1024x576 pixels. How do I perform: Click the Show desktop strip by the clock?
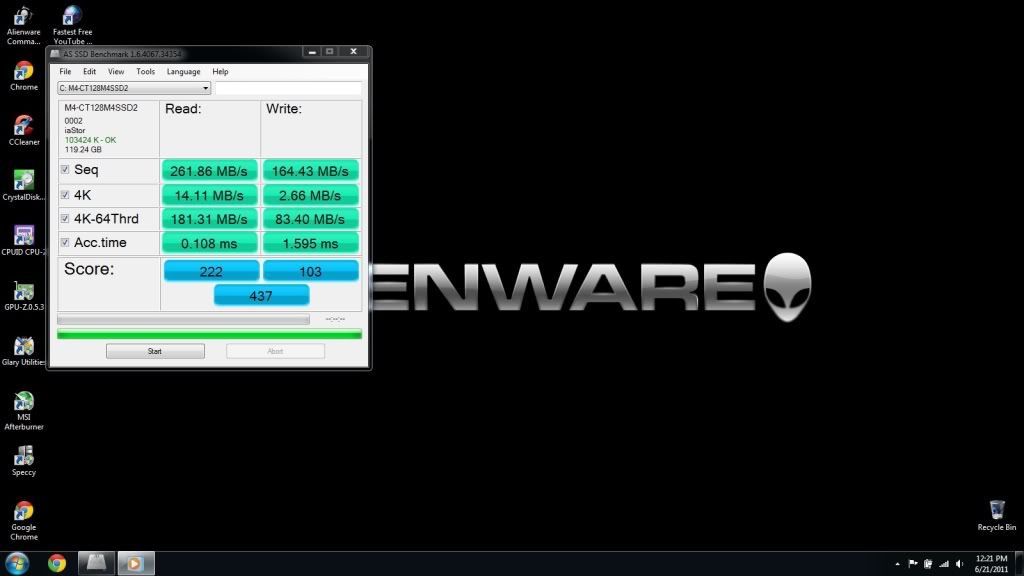click(1019, 564)
